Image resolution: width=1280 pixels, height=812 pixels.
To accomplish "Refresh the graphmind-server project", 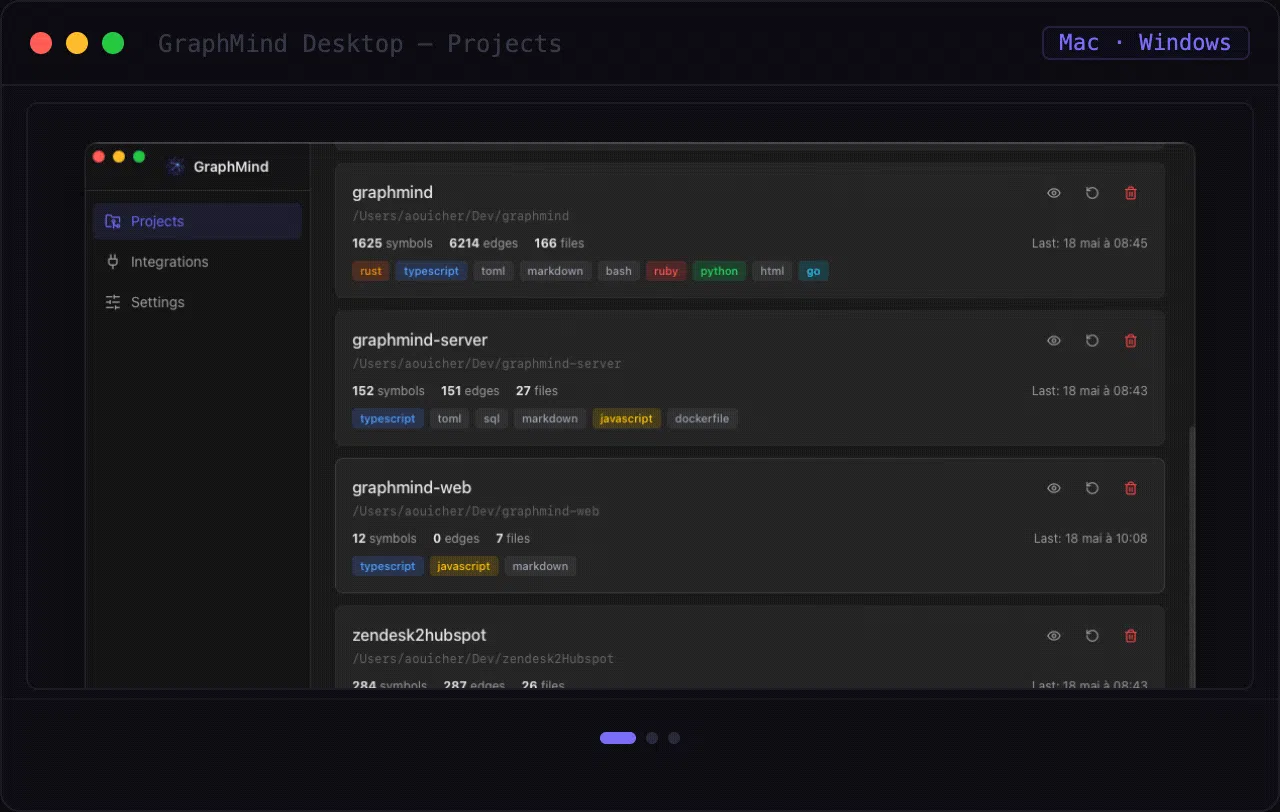I will pyautogui.click(x=1092, y=341).
